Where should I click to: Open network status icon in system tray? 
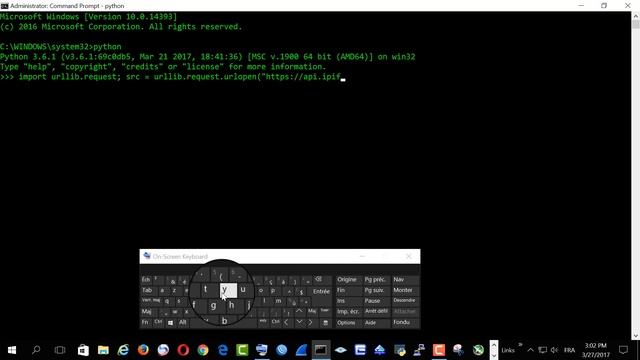(542, 350)
